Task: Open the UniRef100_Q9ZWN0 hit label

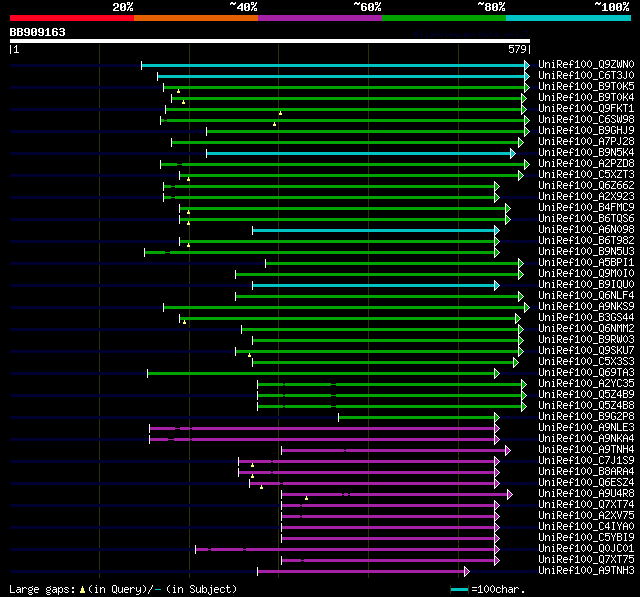Action: tap(586, 64)
